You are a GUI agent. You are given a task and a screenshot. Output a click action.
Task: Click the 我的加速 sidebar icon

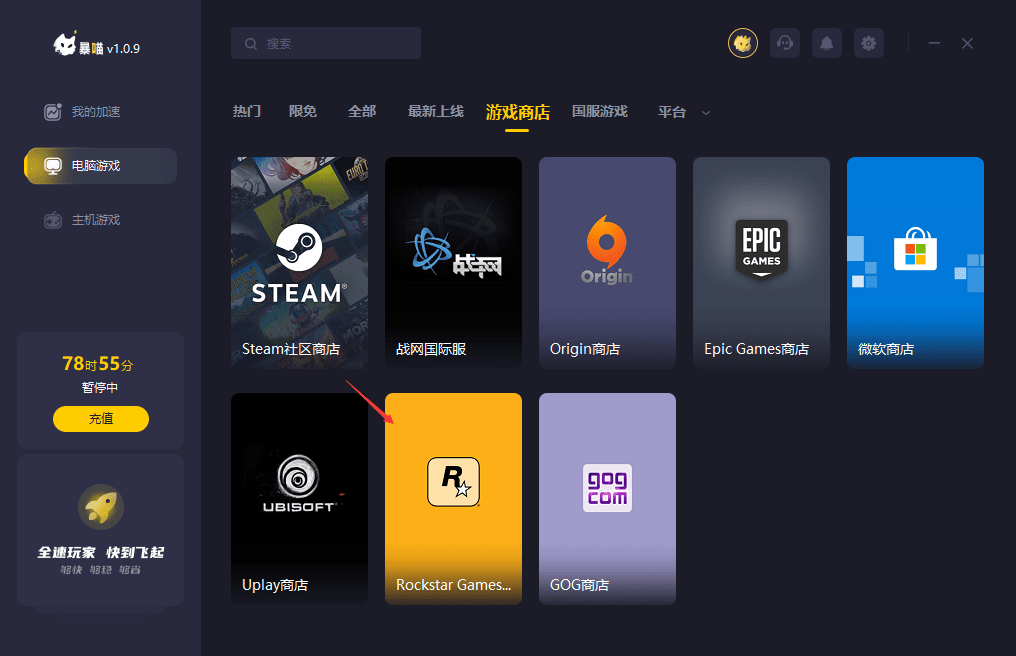[x=52, y=112]
